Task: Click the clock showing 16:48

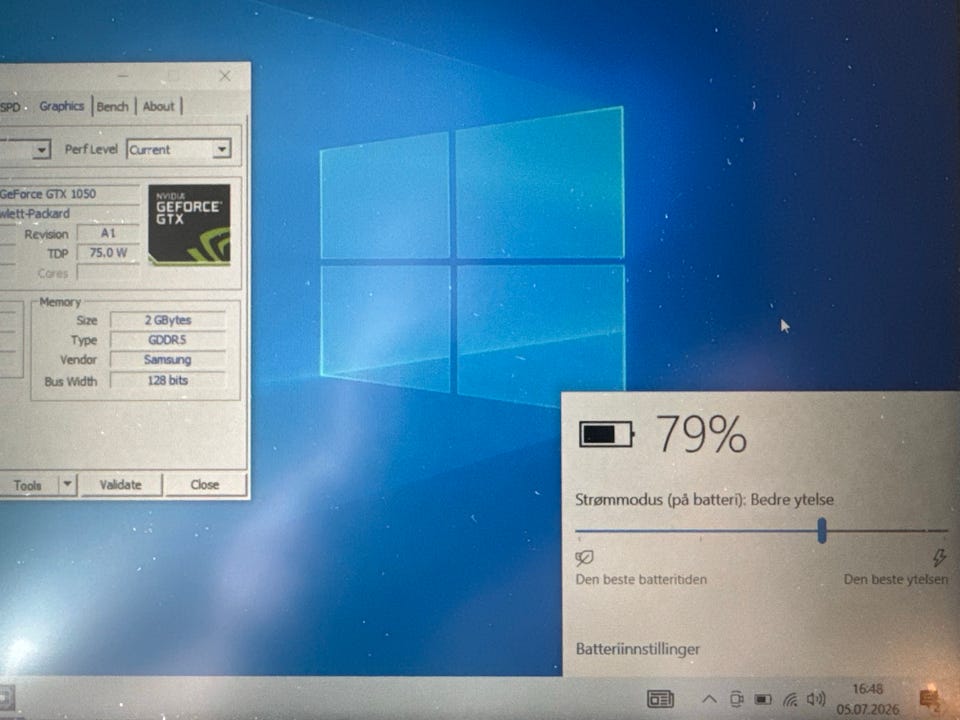Action: pyautogui.click(x=868, y=689)
